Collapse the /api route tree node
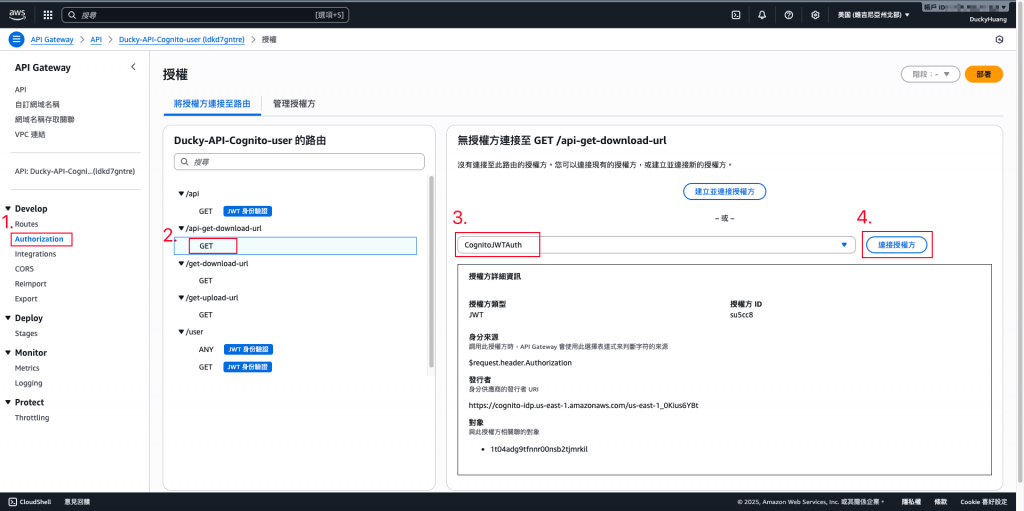The image size is (1024, 511). click(x=181, y=193)
